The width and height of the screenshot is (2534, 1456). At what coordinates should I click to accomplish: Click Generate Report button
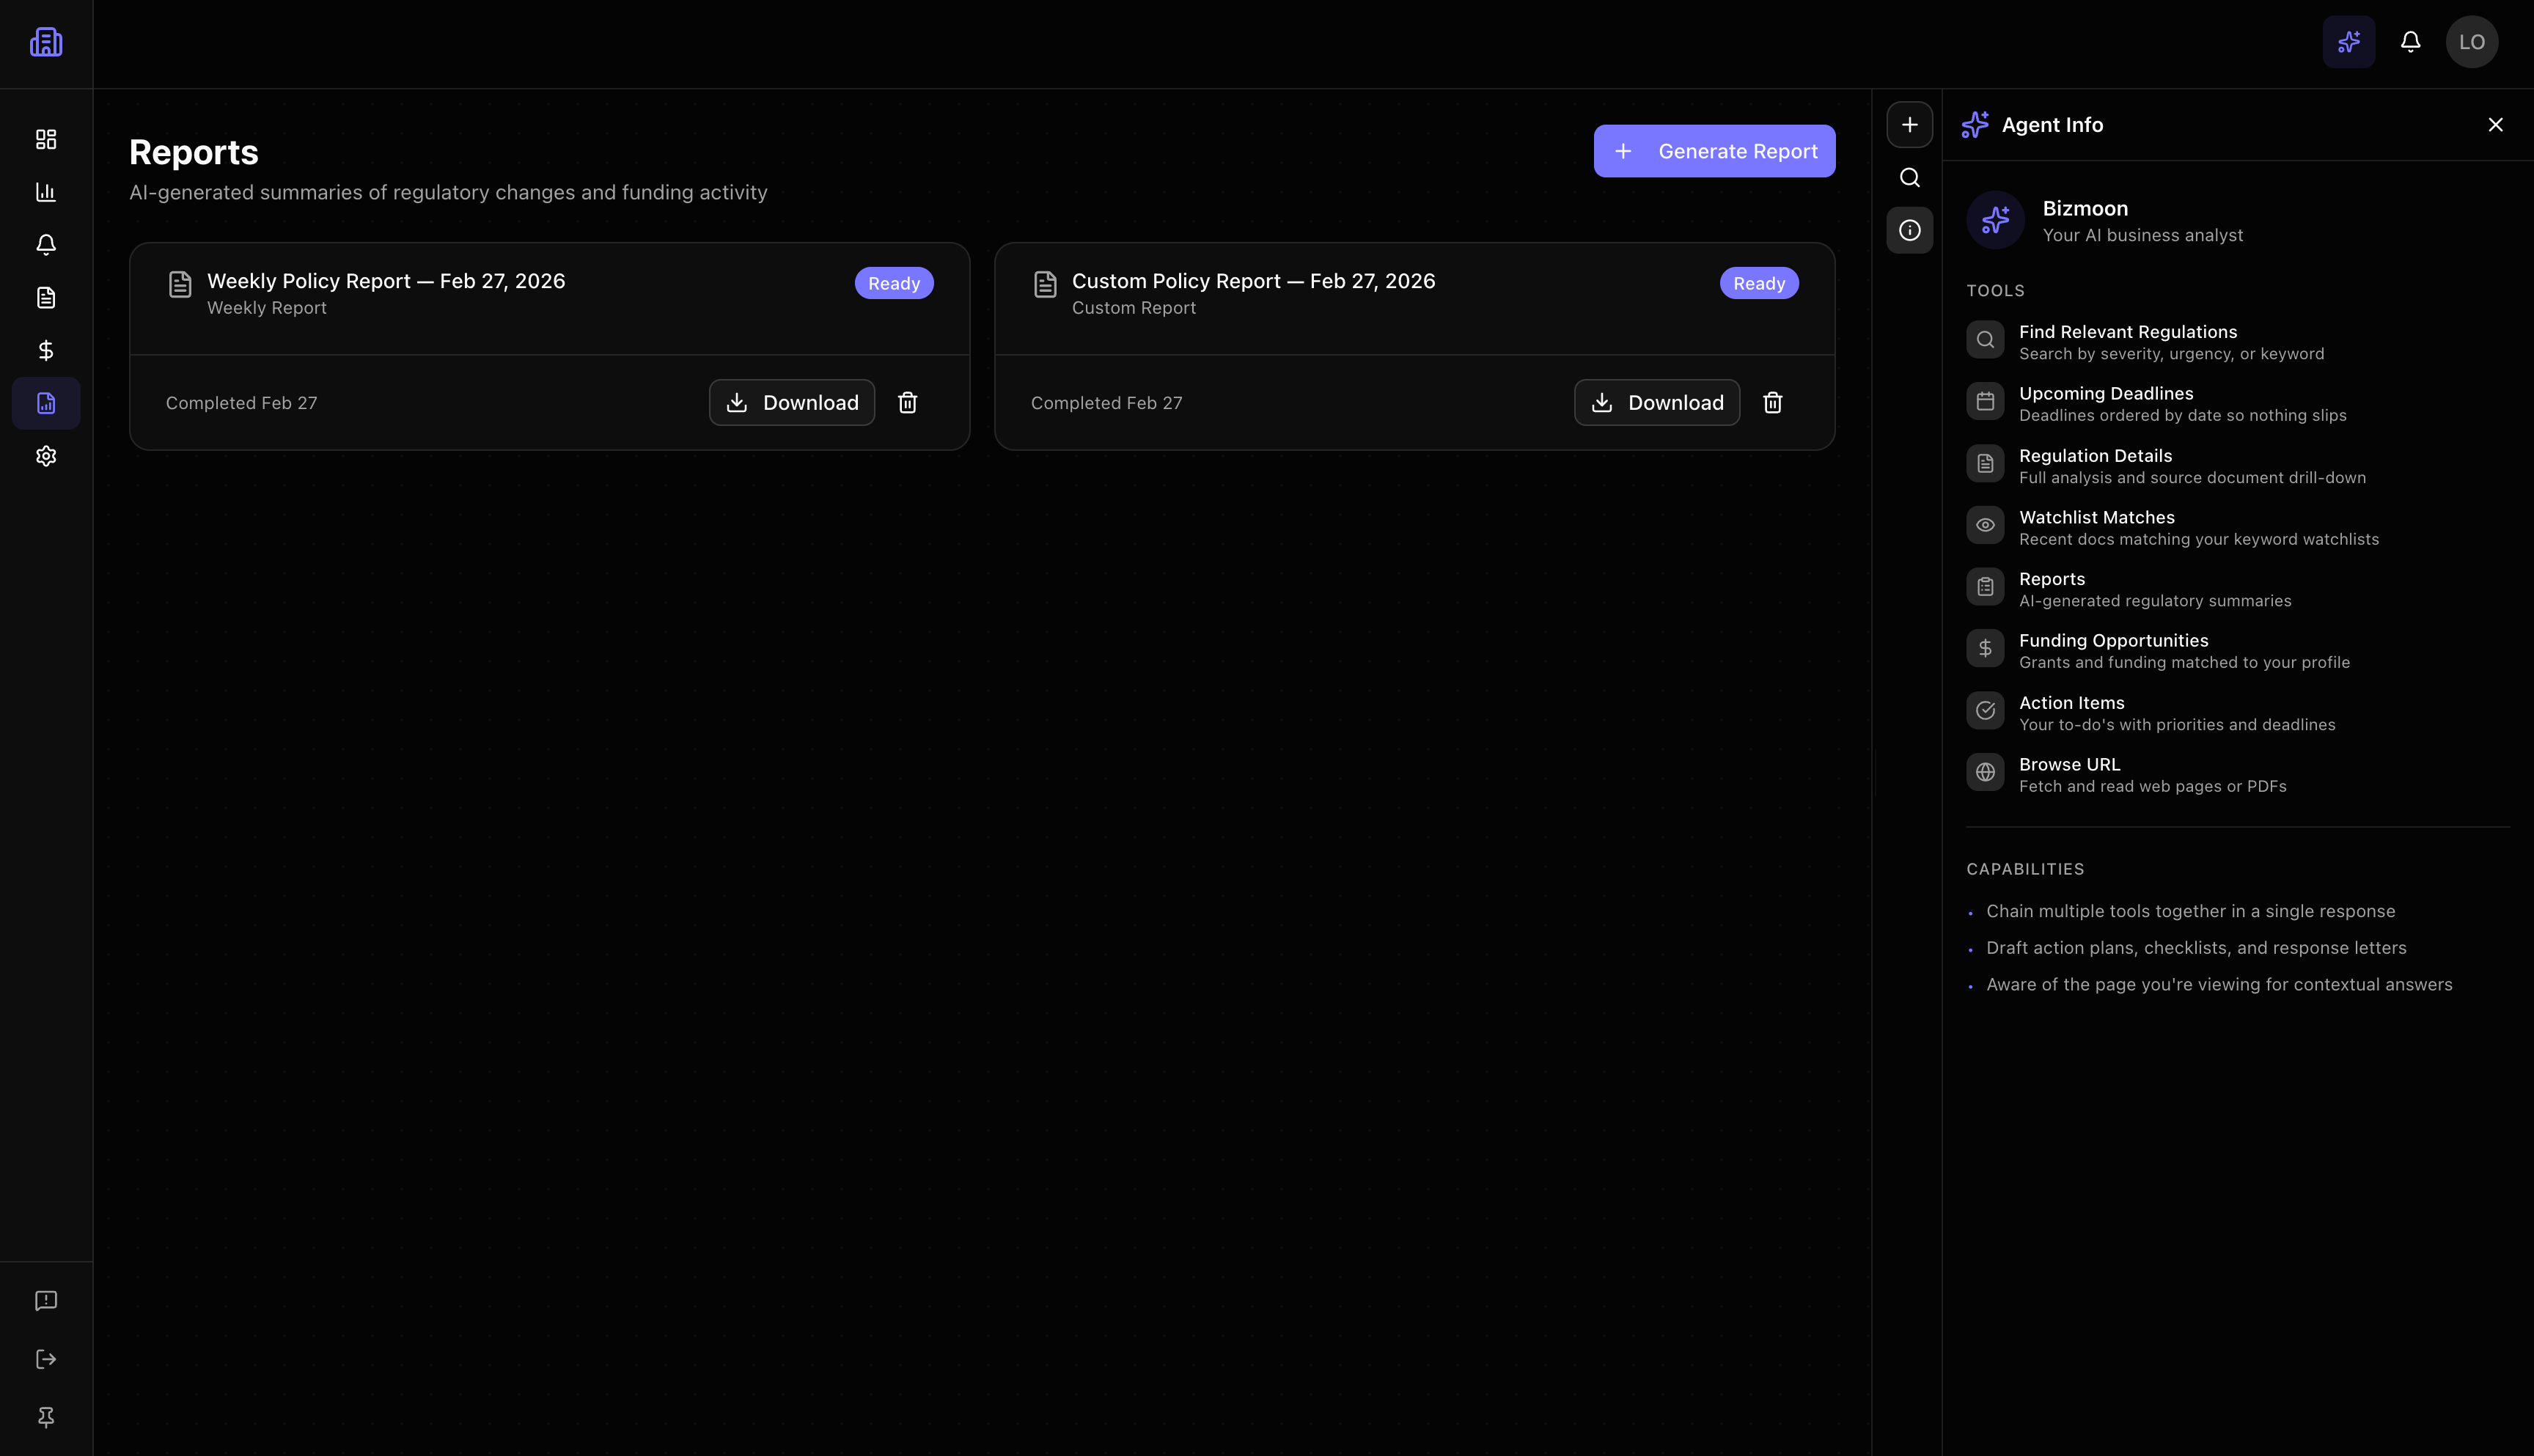(x=1714, y=151)
